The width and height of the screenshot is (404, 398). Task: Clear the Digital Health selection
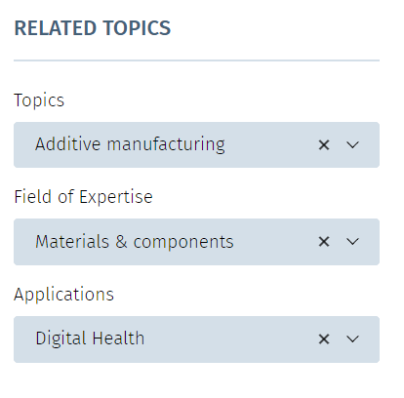(x=324, y=339)
